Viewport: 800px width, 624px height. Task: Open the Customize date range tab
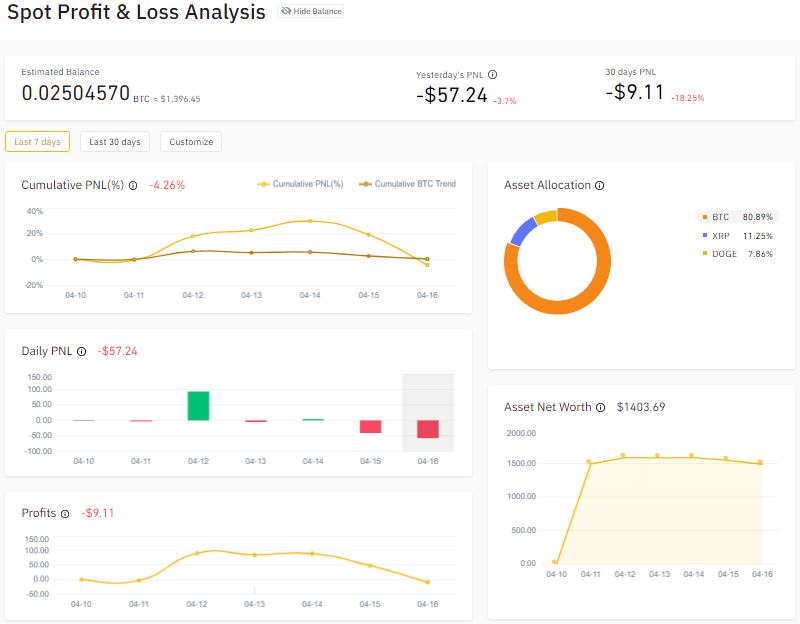191,142
